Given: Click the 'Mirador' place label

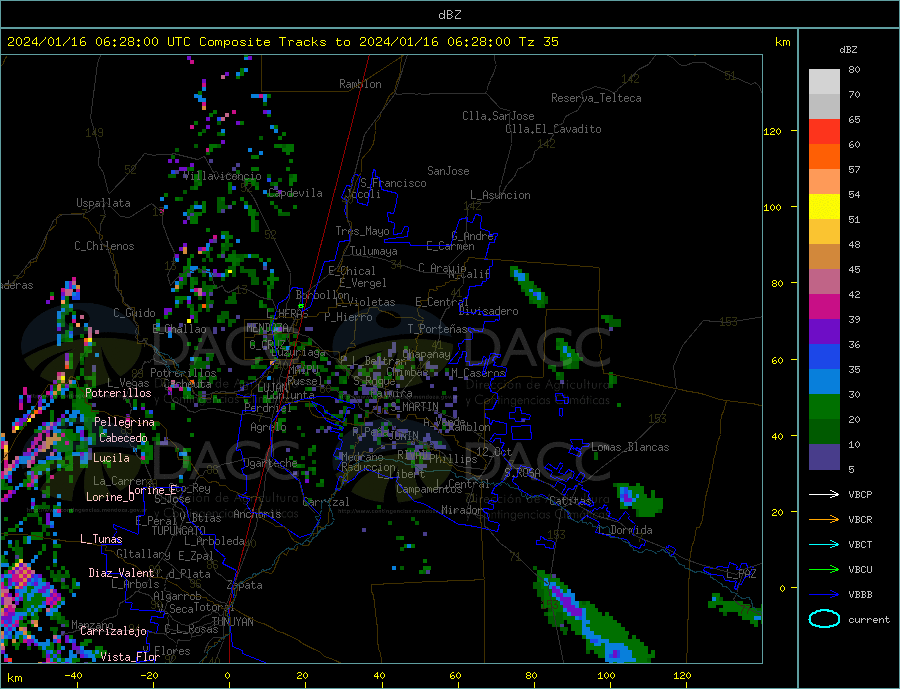Looking at the screenshot, I should (462, 509).
